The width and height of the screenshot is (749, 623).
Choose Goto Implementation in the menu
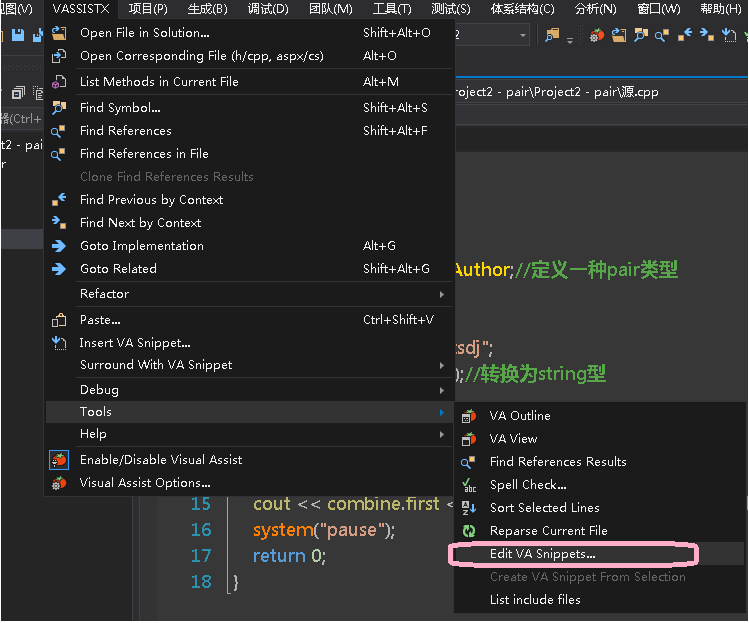[x=141, y=246]
